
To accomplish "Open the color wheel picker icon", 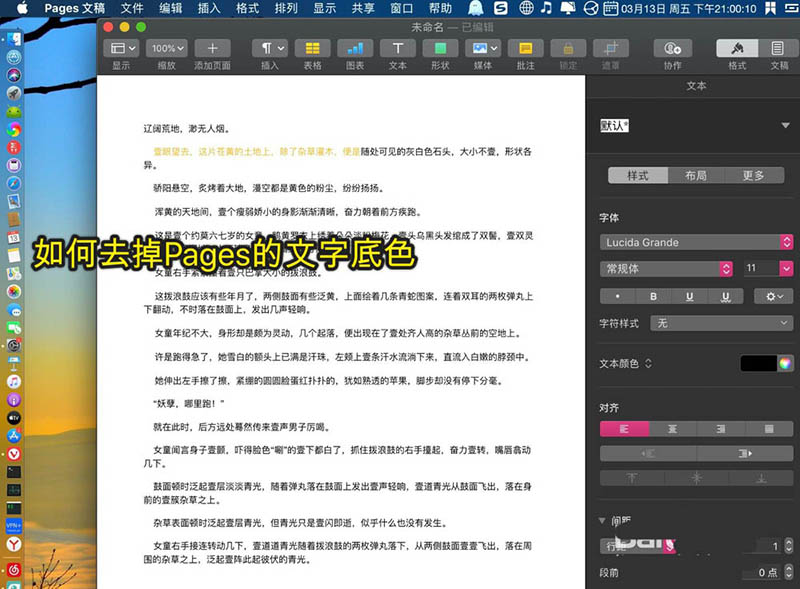I will click(x=785, y=363).
